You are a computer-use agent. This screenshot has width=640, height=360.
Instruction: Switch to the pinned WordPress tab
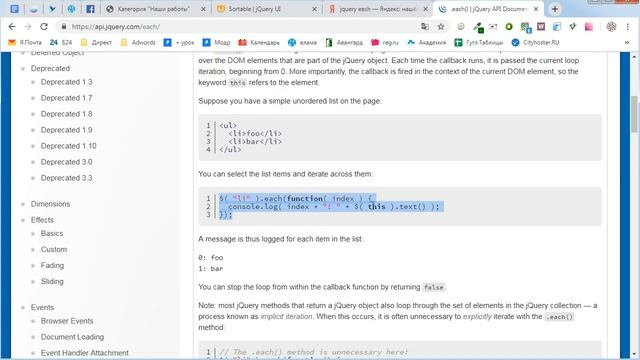[x=71, y=9]
